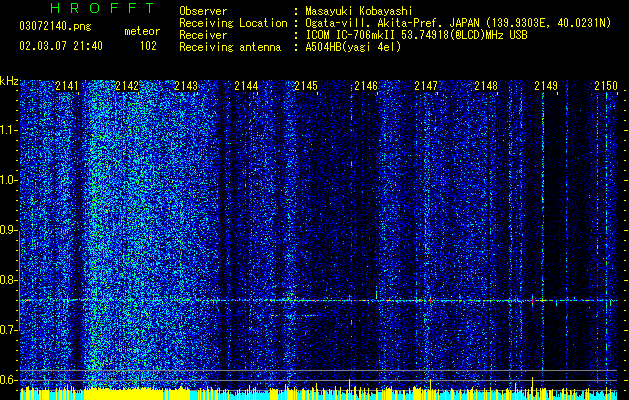Viewport: 629px width, 400px height.
Task: Click the Receiver field label
Action: coord(203,35)
